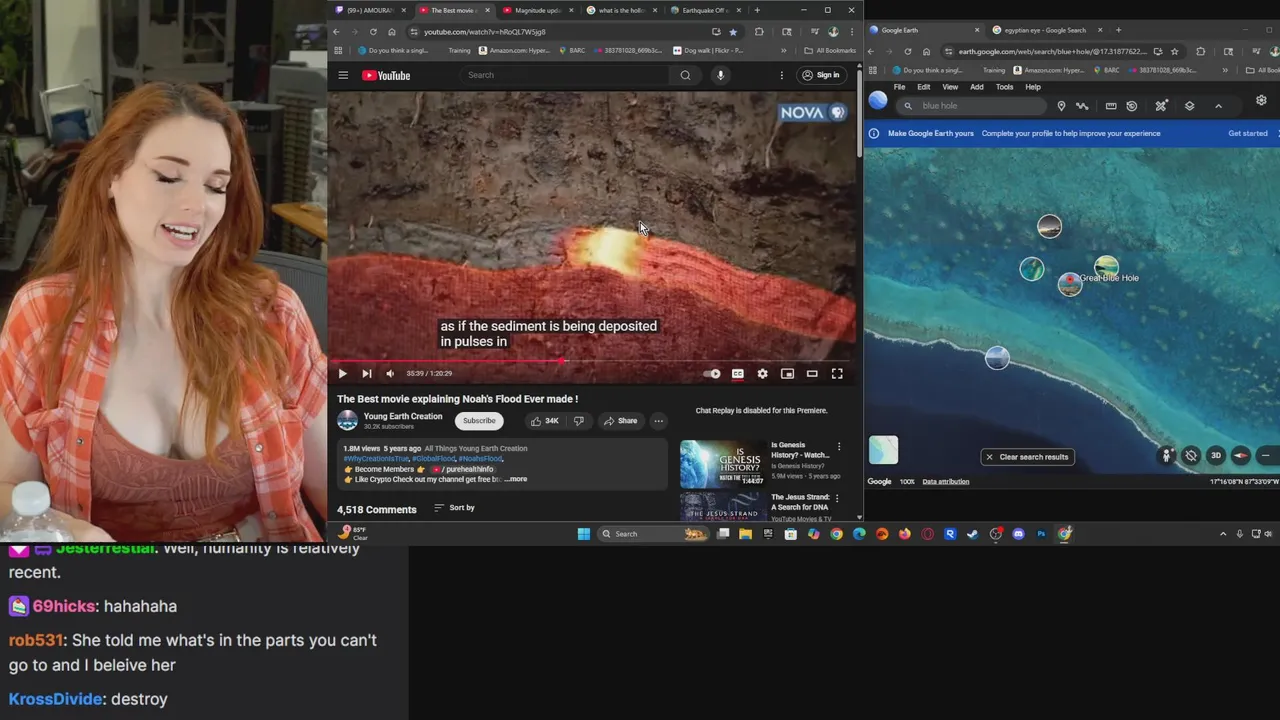Open YouTube settings three-dot menu near Sign in

coord(782,75)
